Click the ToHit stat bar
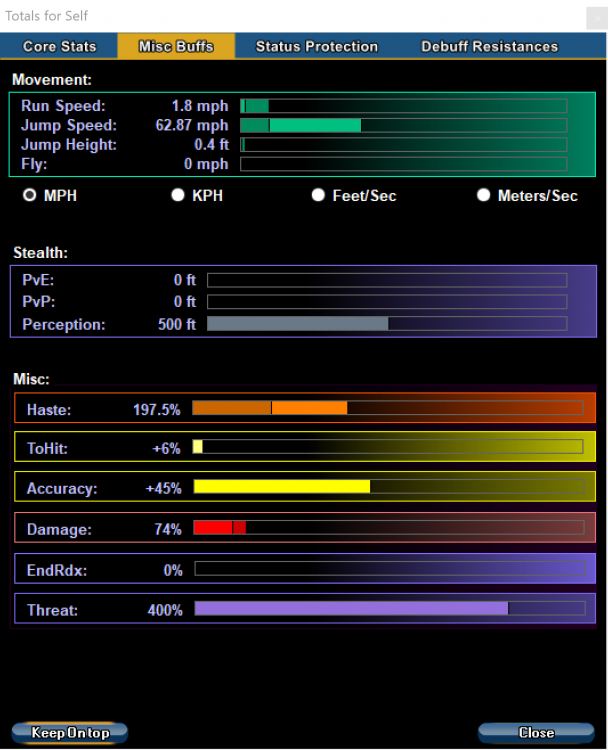 [388, 447]
